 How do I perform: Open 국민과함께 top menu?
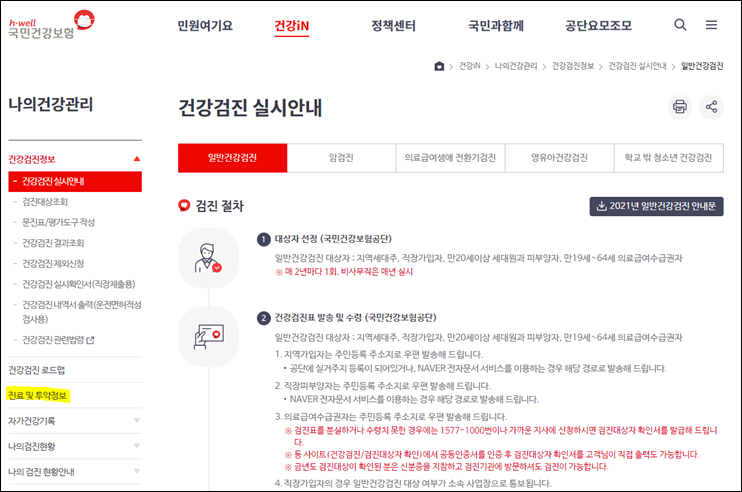(496, 26)
